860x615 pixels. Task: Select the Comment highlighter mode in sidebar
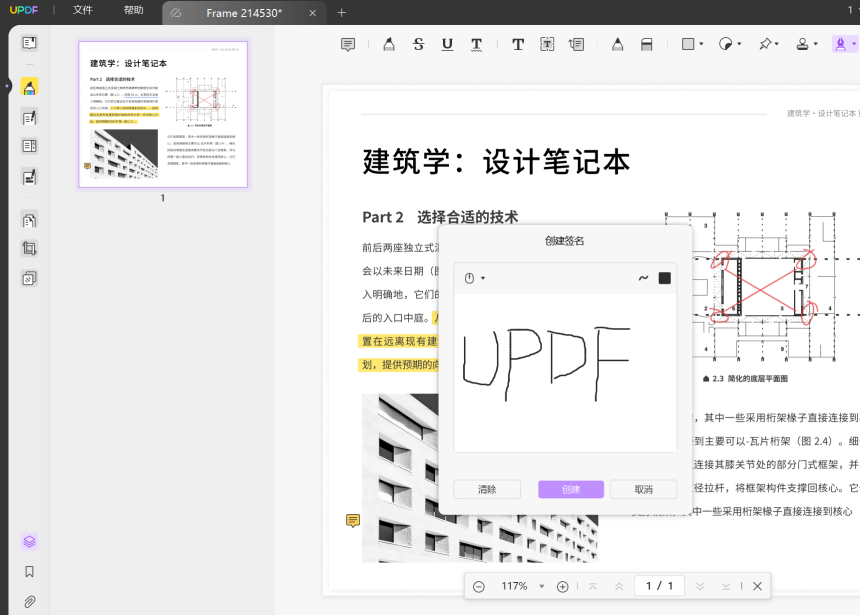coord(29,87)
